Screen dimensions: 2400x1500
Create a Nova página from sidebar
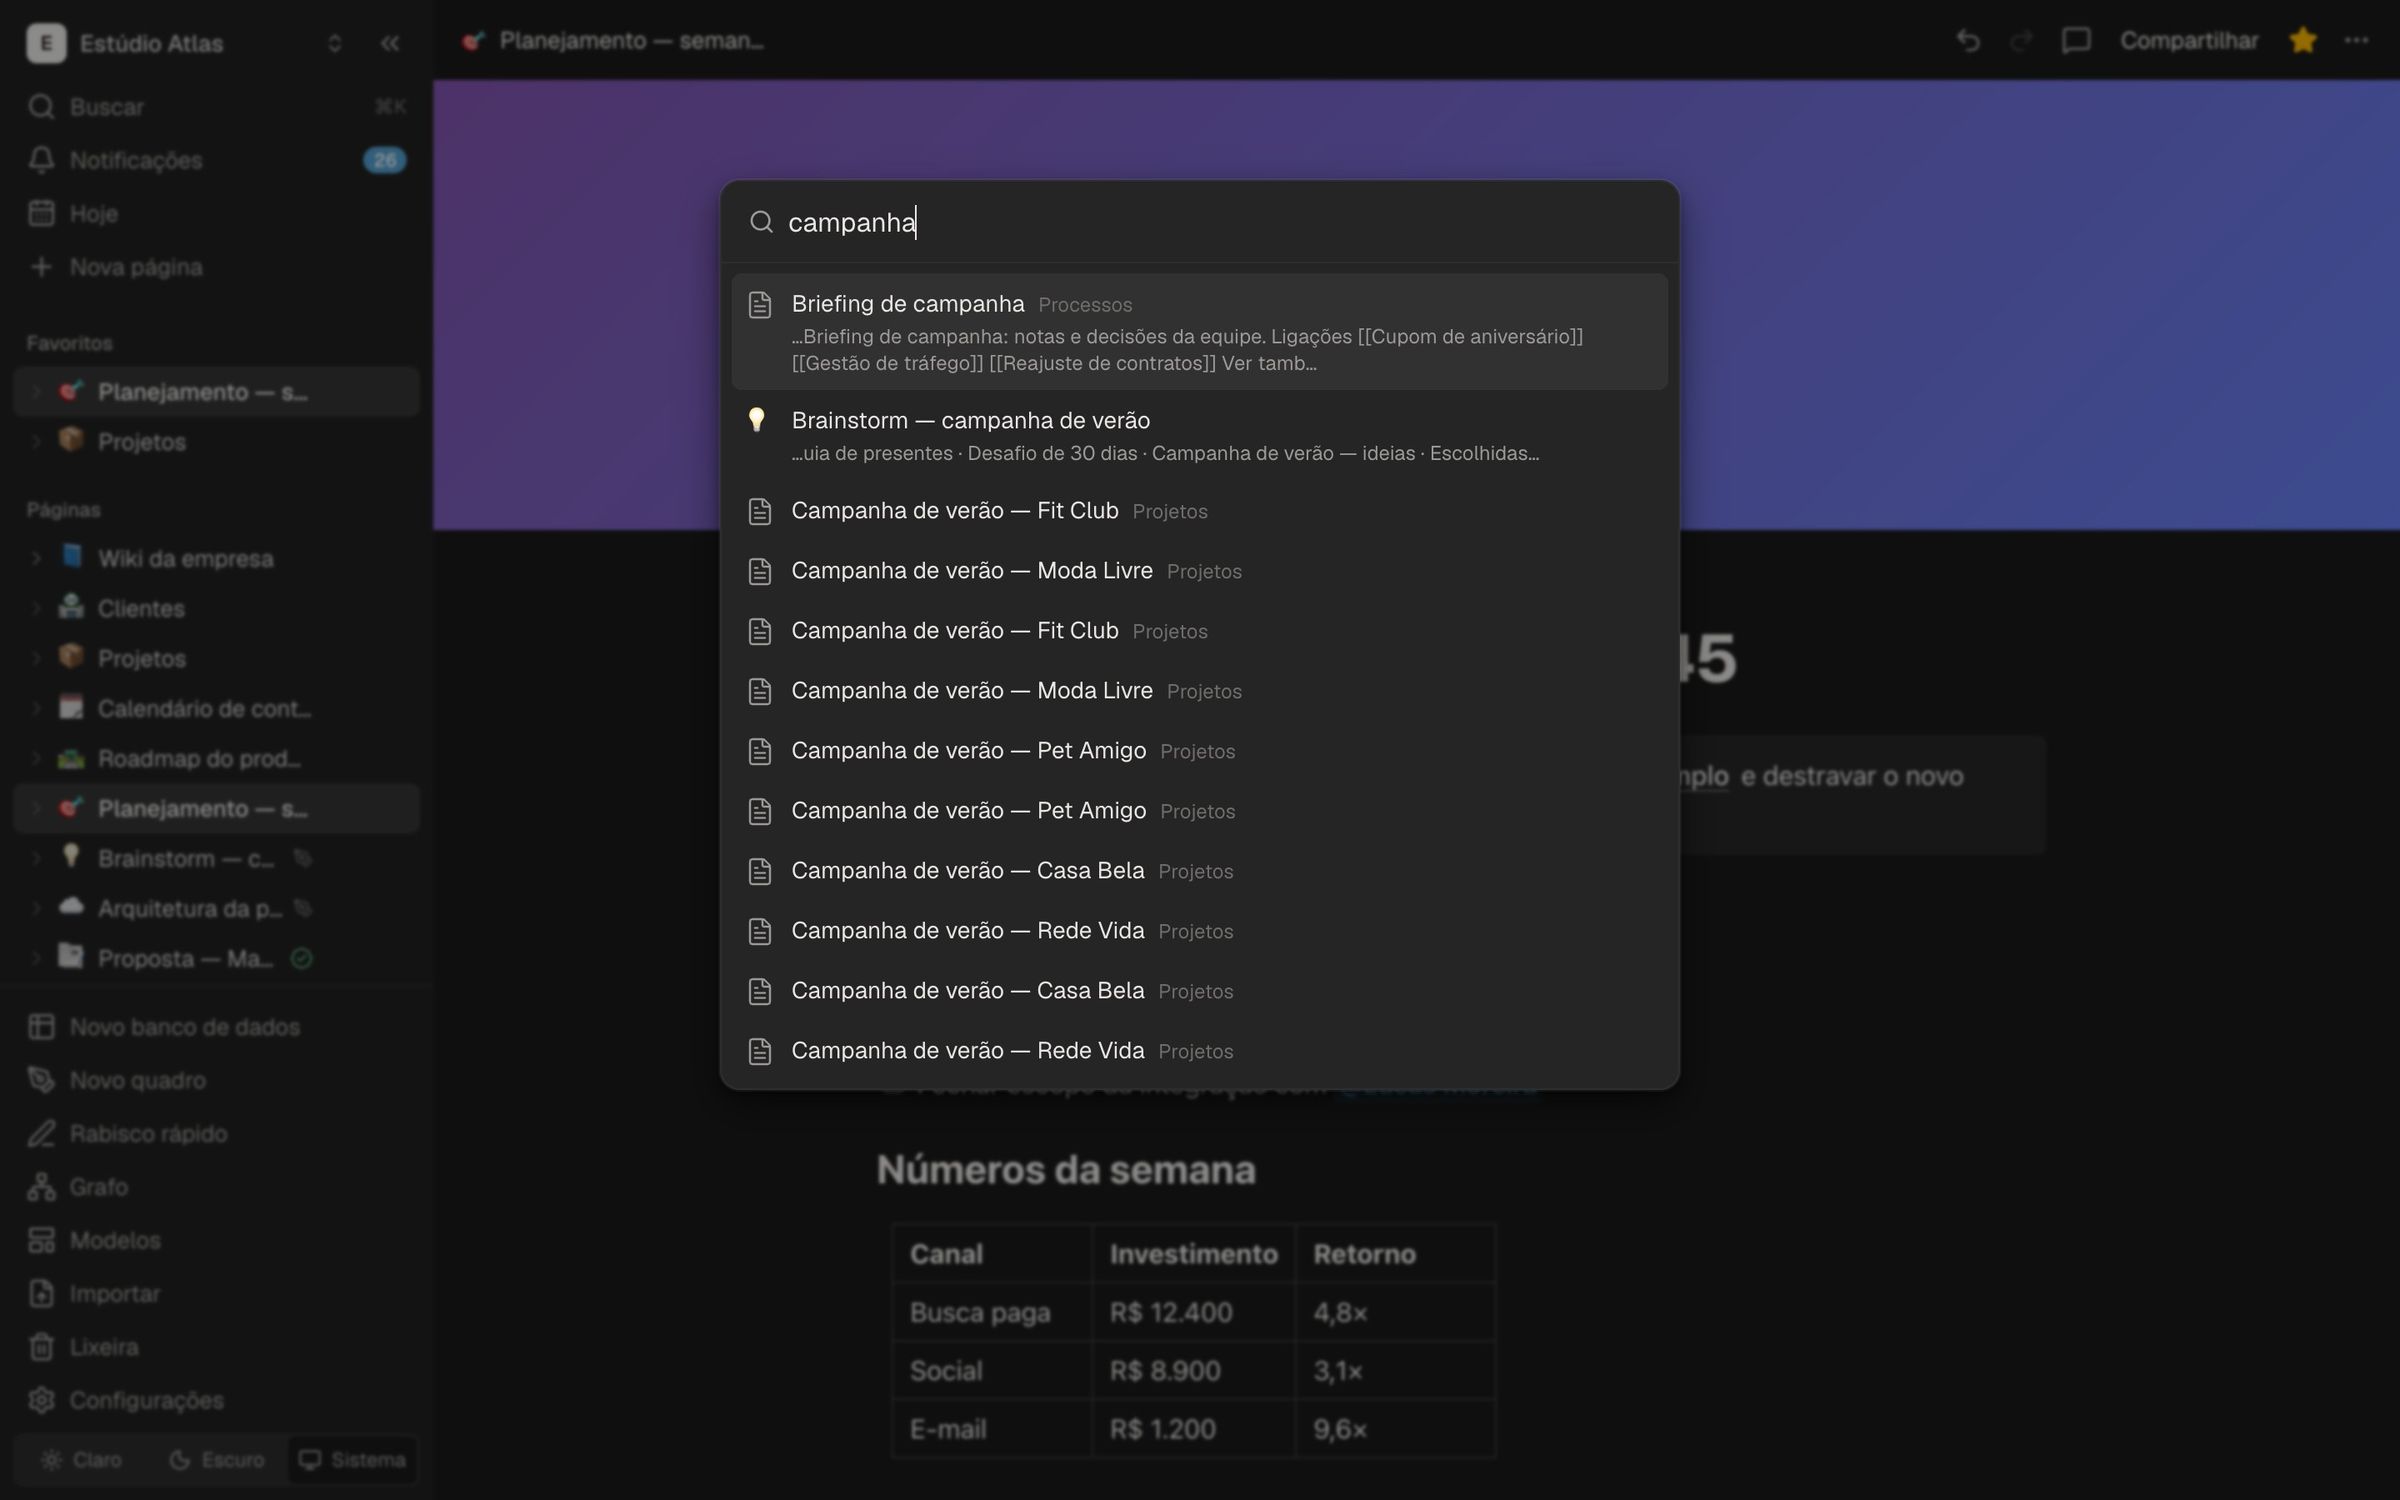[x=216, y=267]
